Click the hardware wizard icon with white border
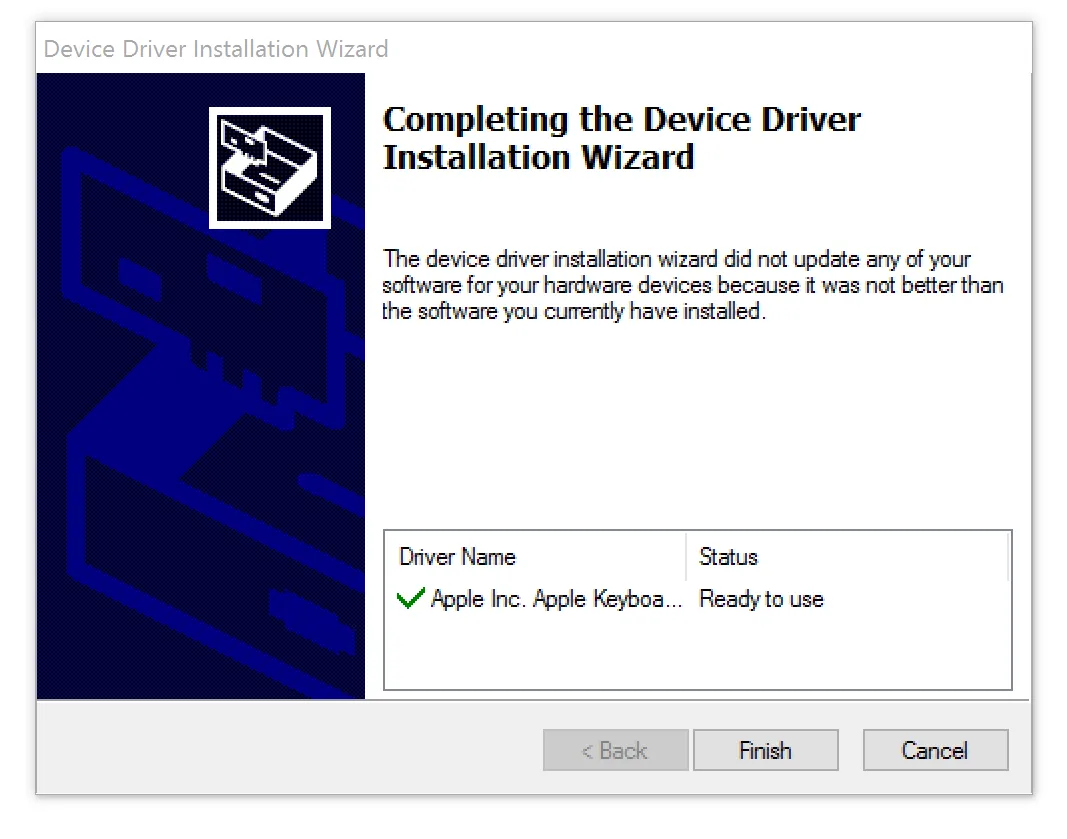 pyautogui.click(x=269, y=167)
